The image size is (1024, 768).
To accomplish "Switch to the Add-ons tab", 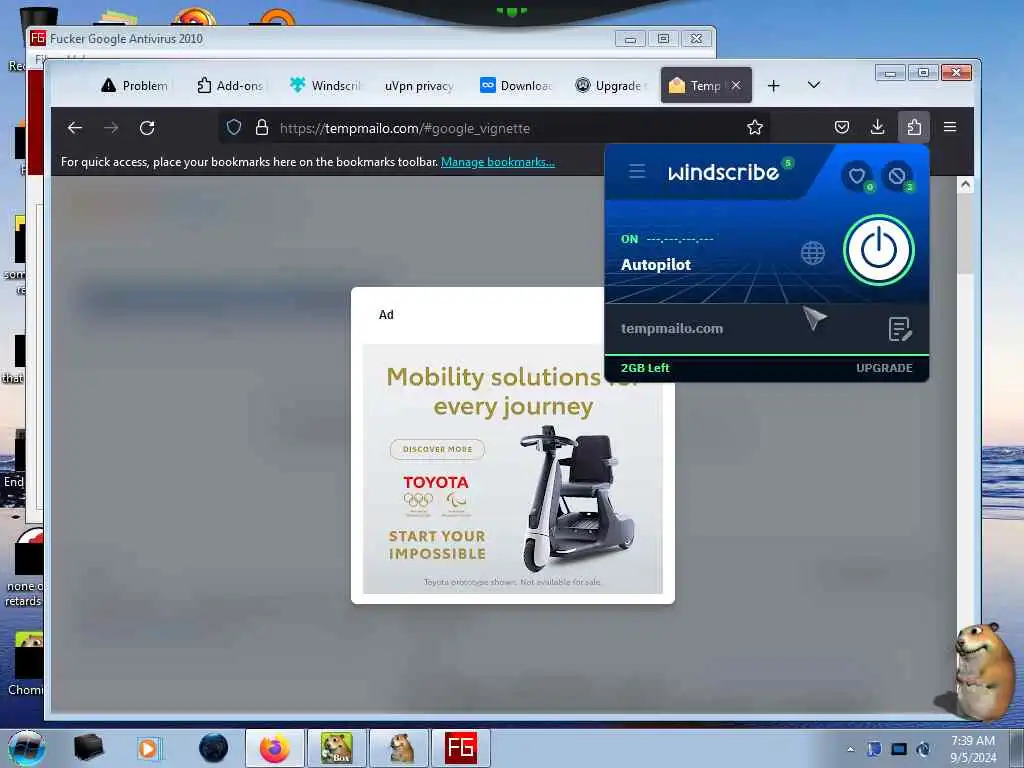I will tap(230, 86).
